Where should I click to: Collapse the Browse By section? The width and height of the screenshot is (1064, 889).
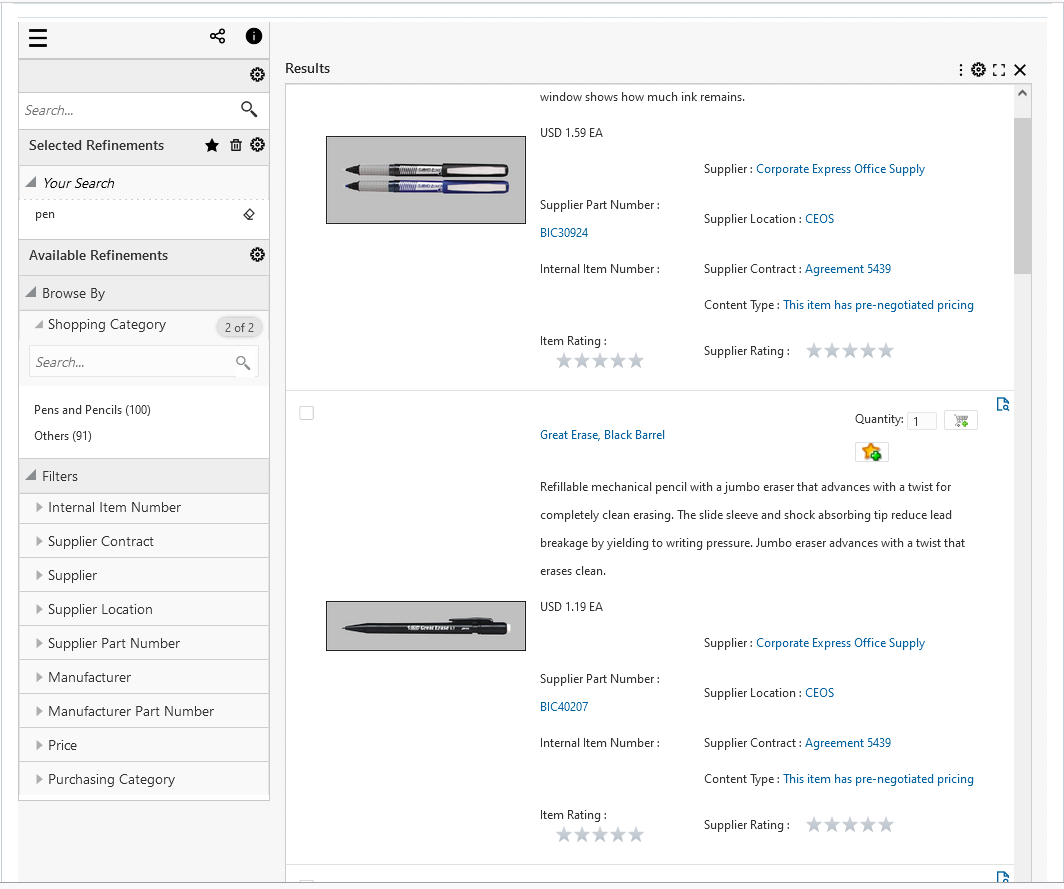click(x=31, y=293)
